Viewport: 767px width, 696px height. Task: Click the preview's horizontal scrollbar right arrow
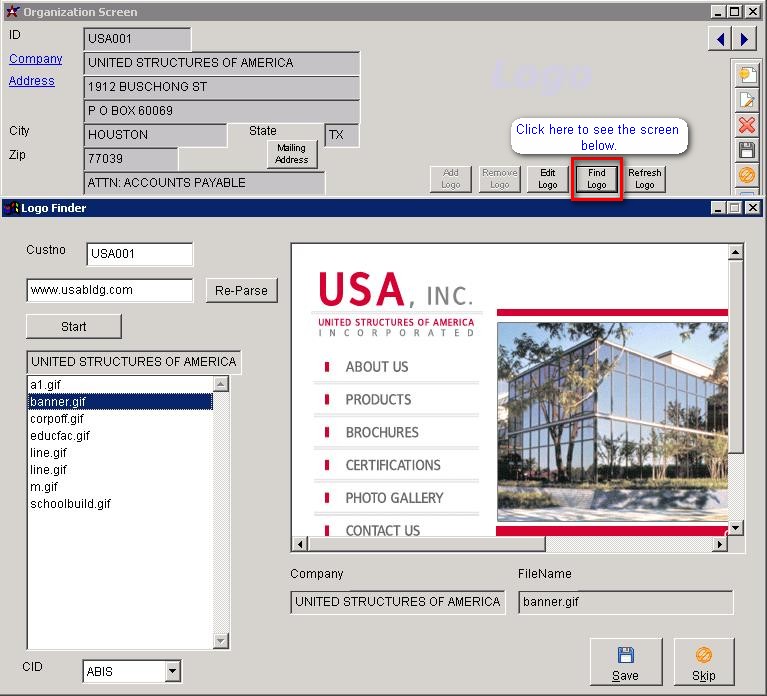tap(721, 545)
